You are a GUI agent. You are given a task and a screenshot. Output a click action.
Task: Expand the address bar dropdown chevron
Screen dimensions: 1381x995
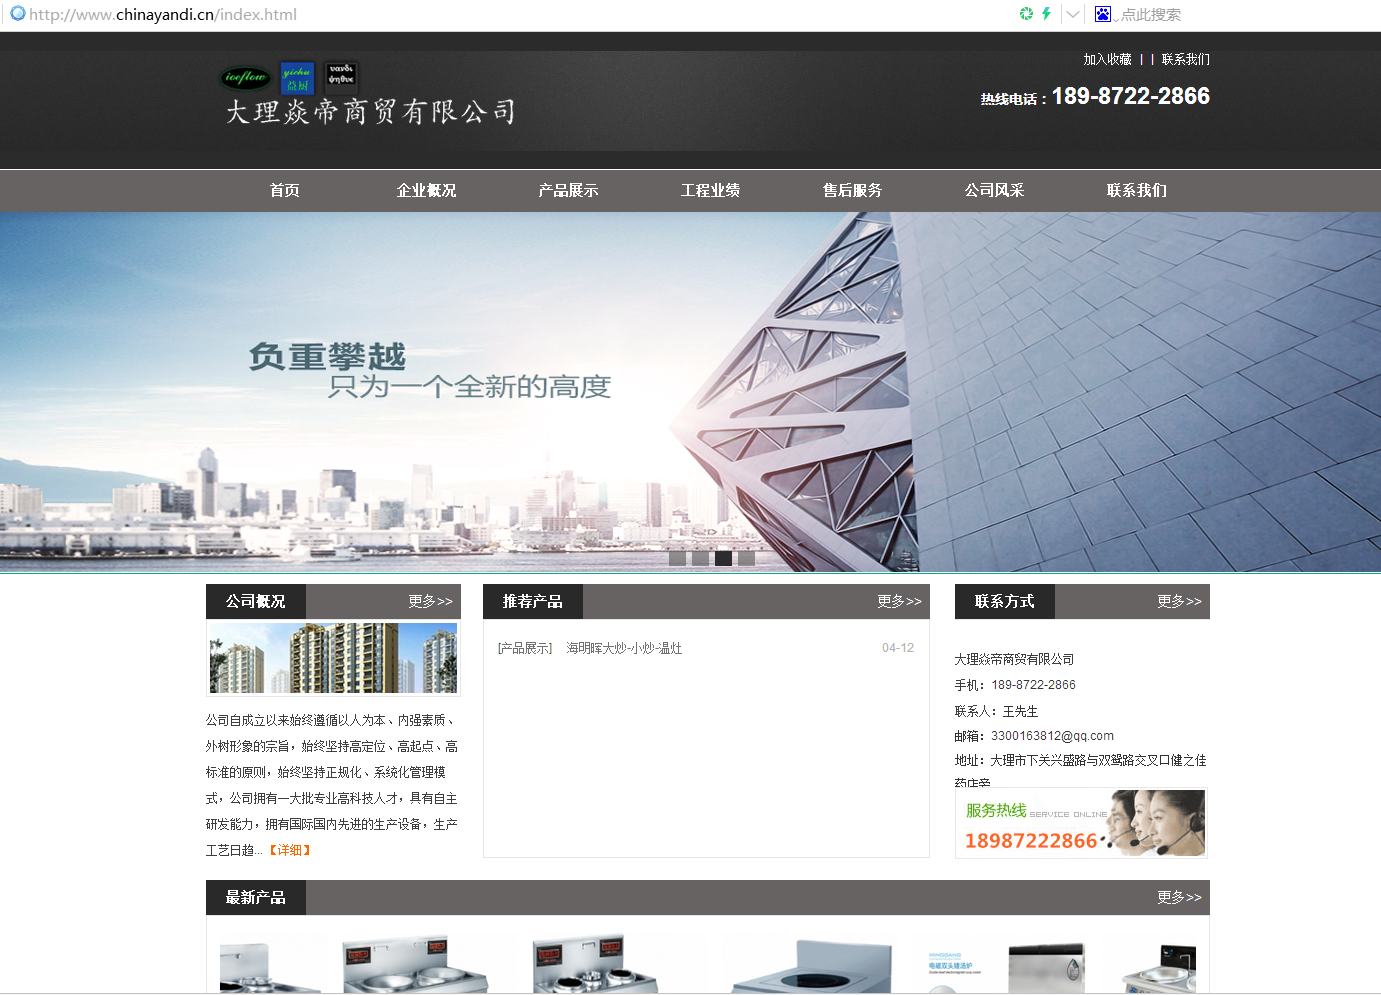1072,14
